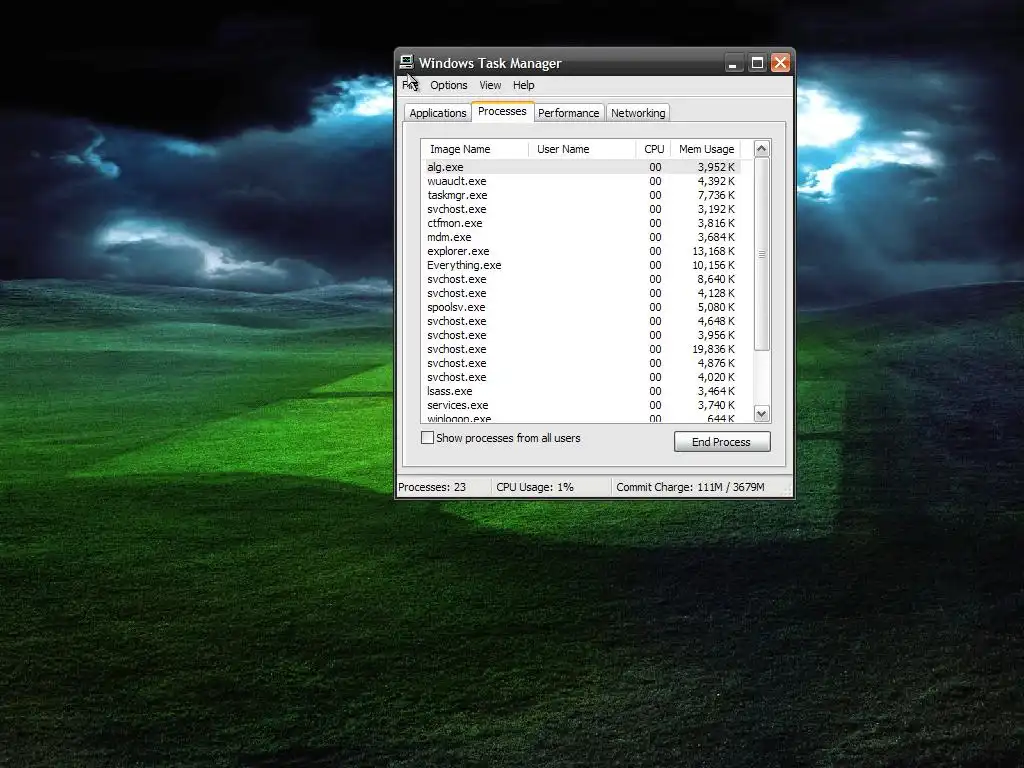Viewport: 1024px width, 768px height.
Task: Sort processes by CPU column header
Action: pyautogui.click(x=654, y=149)
